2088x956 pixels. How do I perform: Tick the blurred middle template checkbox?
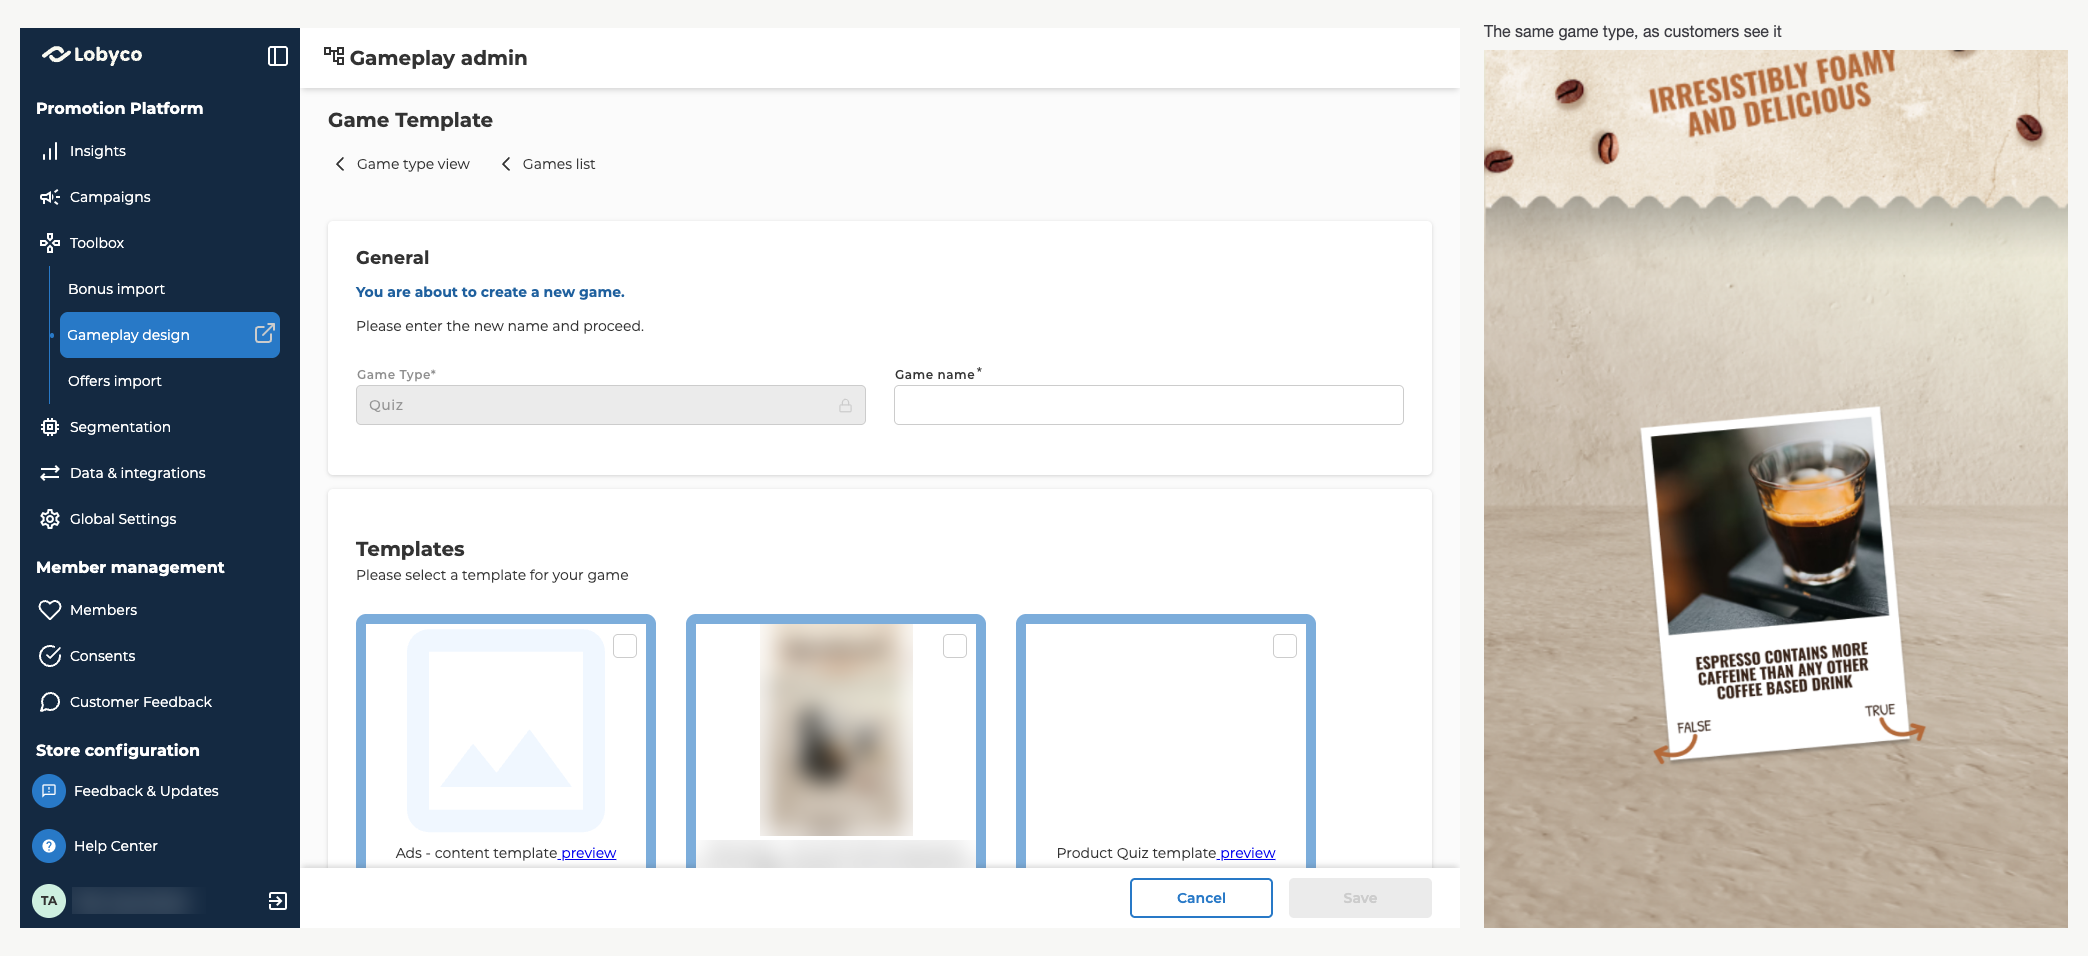(x=955, y=646)
